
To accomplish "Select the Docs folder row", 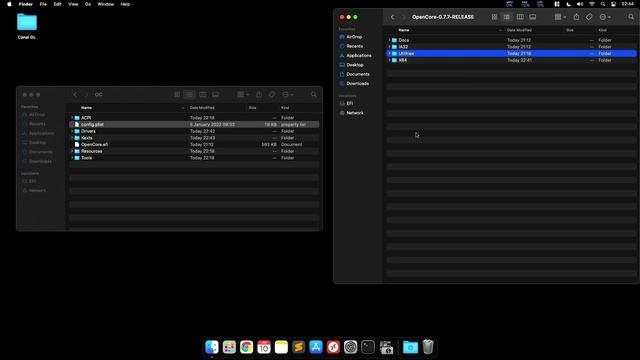I will 511,40.
